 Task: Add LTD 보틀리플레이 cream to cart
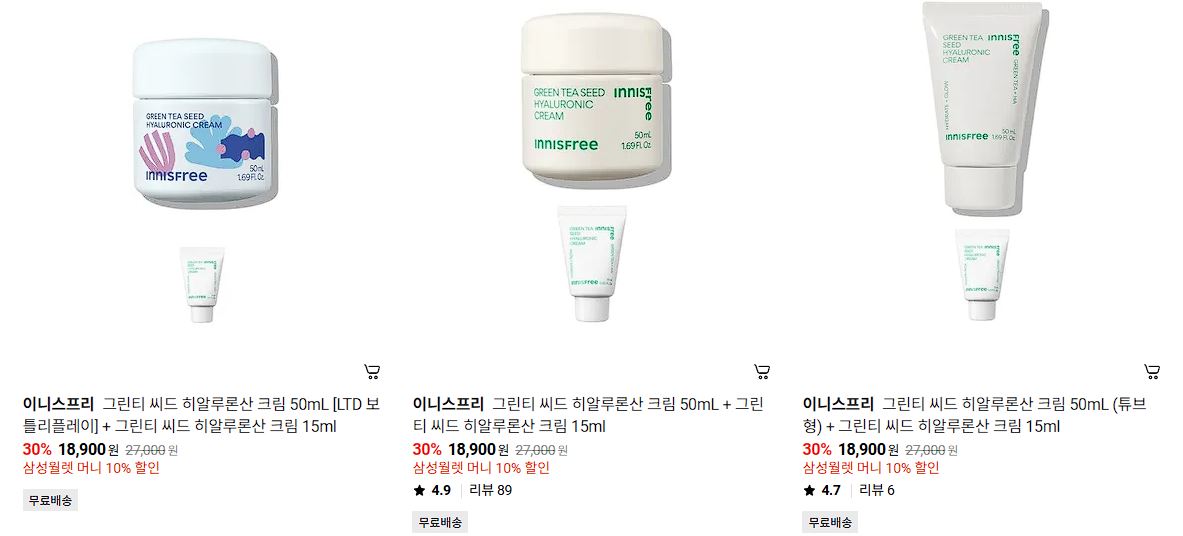point(372,371)
